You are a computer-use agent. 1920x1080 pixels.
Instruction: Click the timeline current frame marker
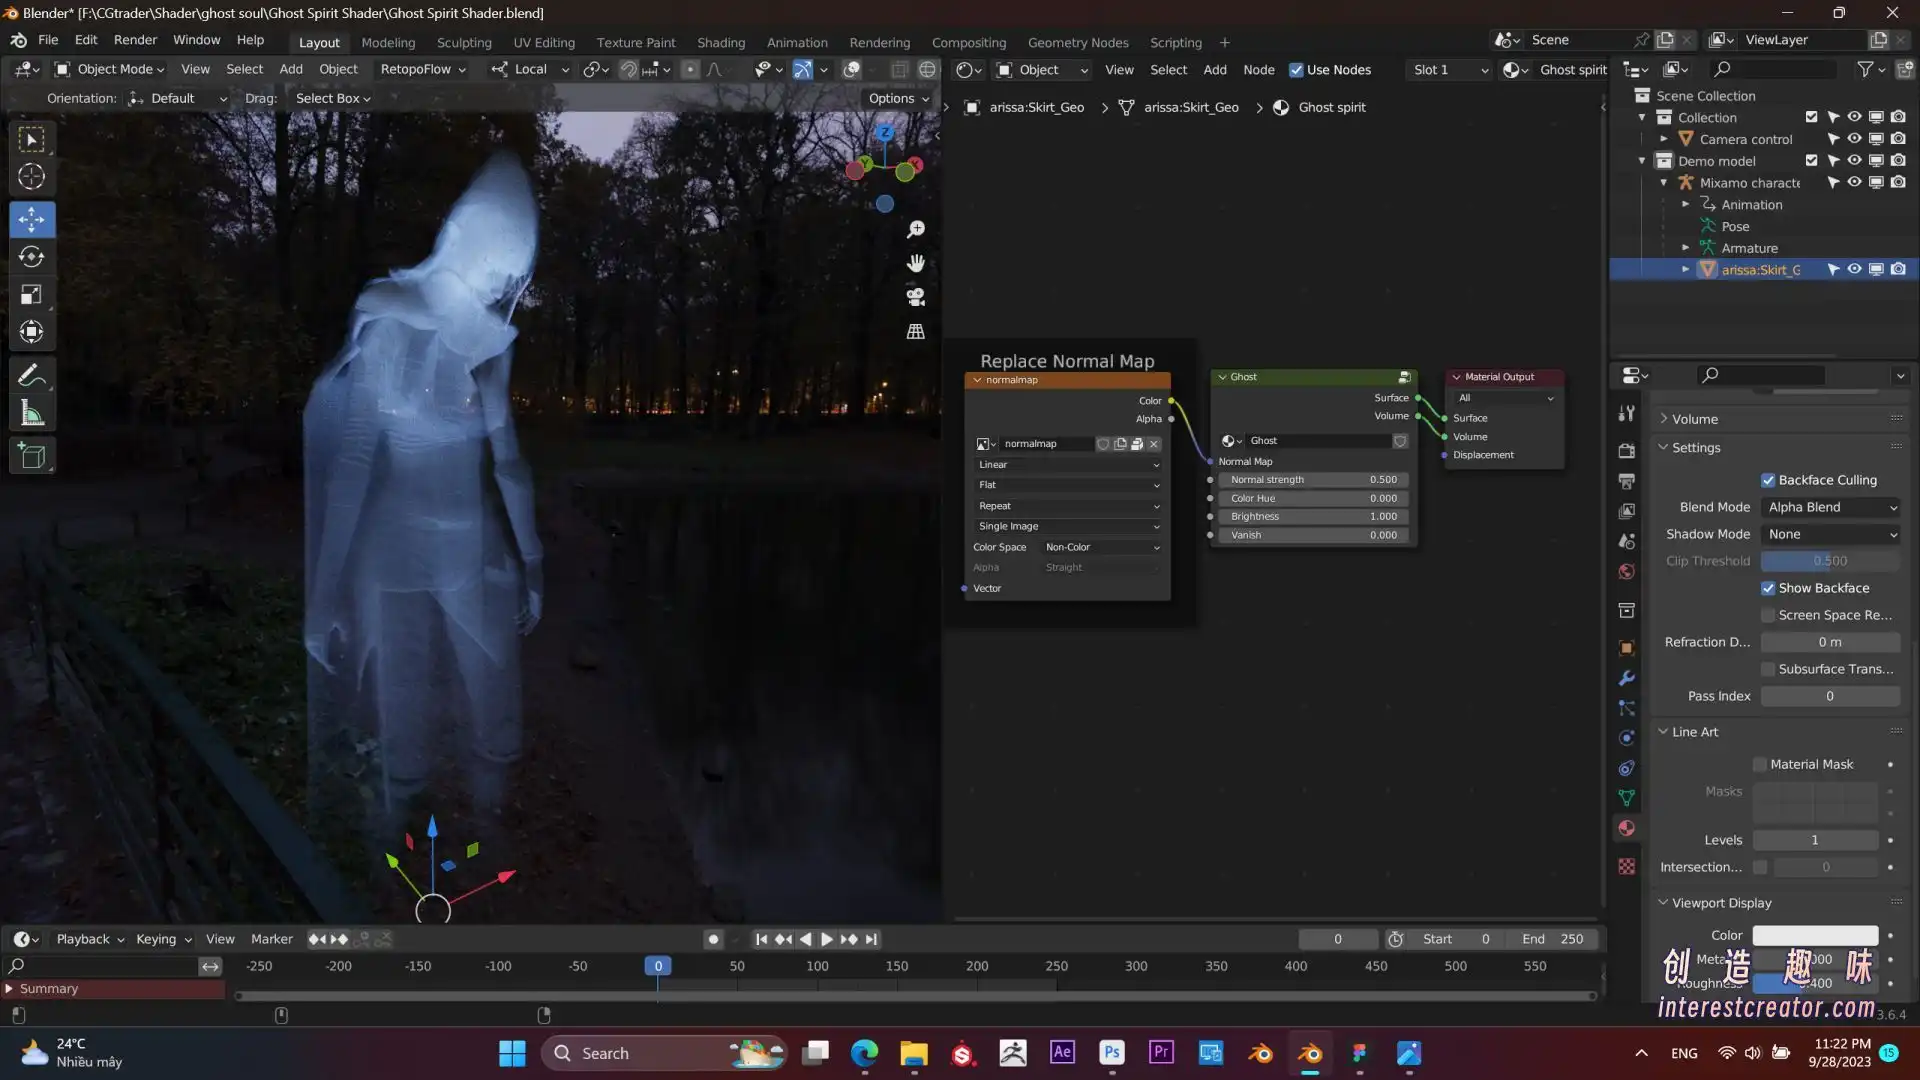click(658, 966)
